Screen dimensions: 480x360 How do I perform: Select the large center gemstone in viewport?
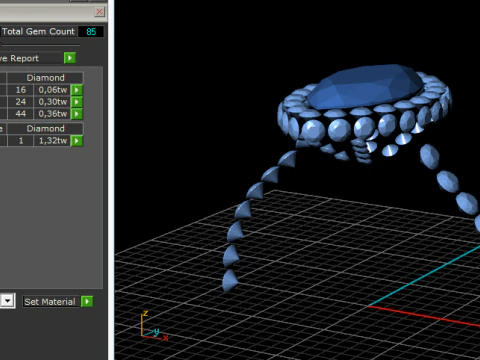point(365,87)
